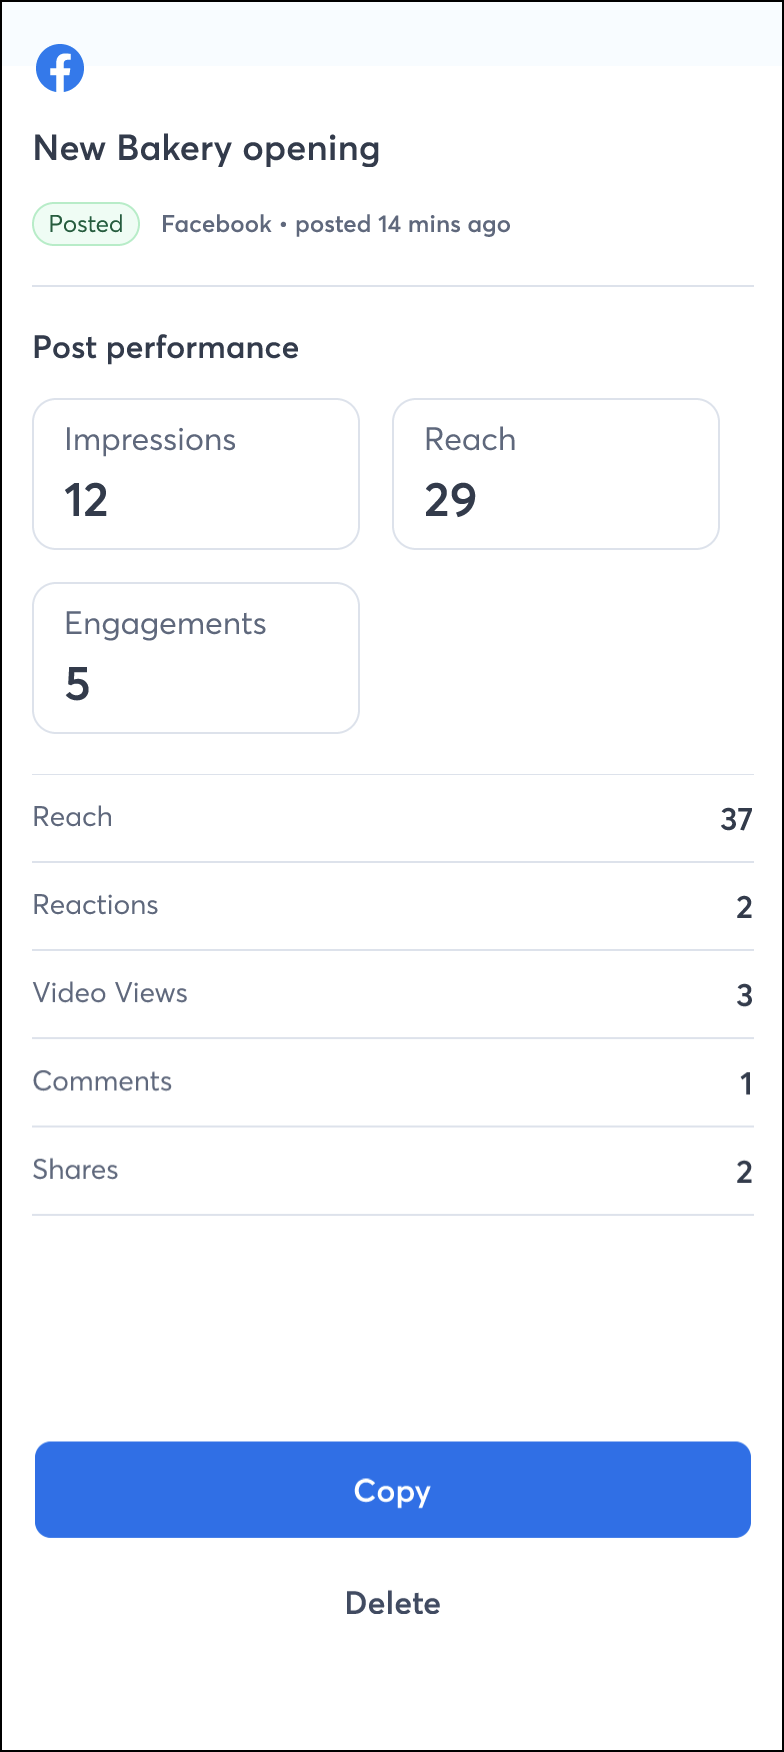This screenshot has height=1752, width=784.
Task: Select the Engagements card showing 5
Action: (x=196, y=658)
